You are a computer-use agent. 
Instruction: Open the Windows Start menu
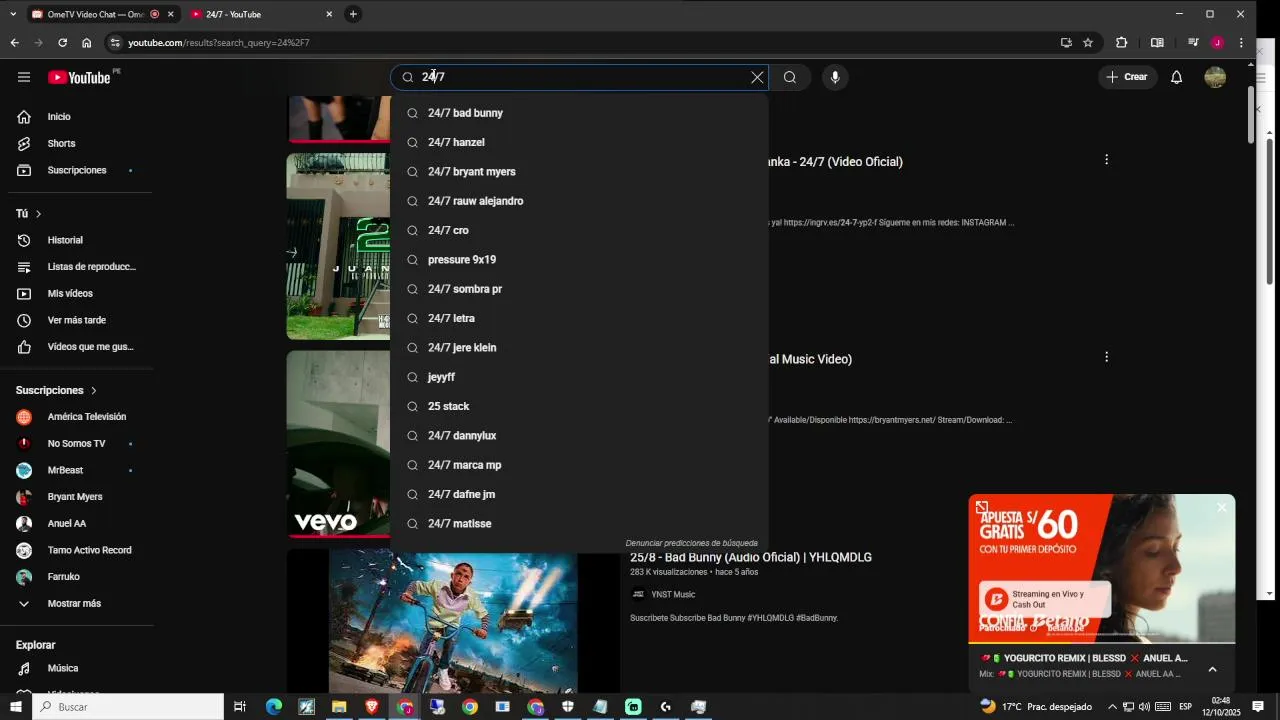15,707
